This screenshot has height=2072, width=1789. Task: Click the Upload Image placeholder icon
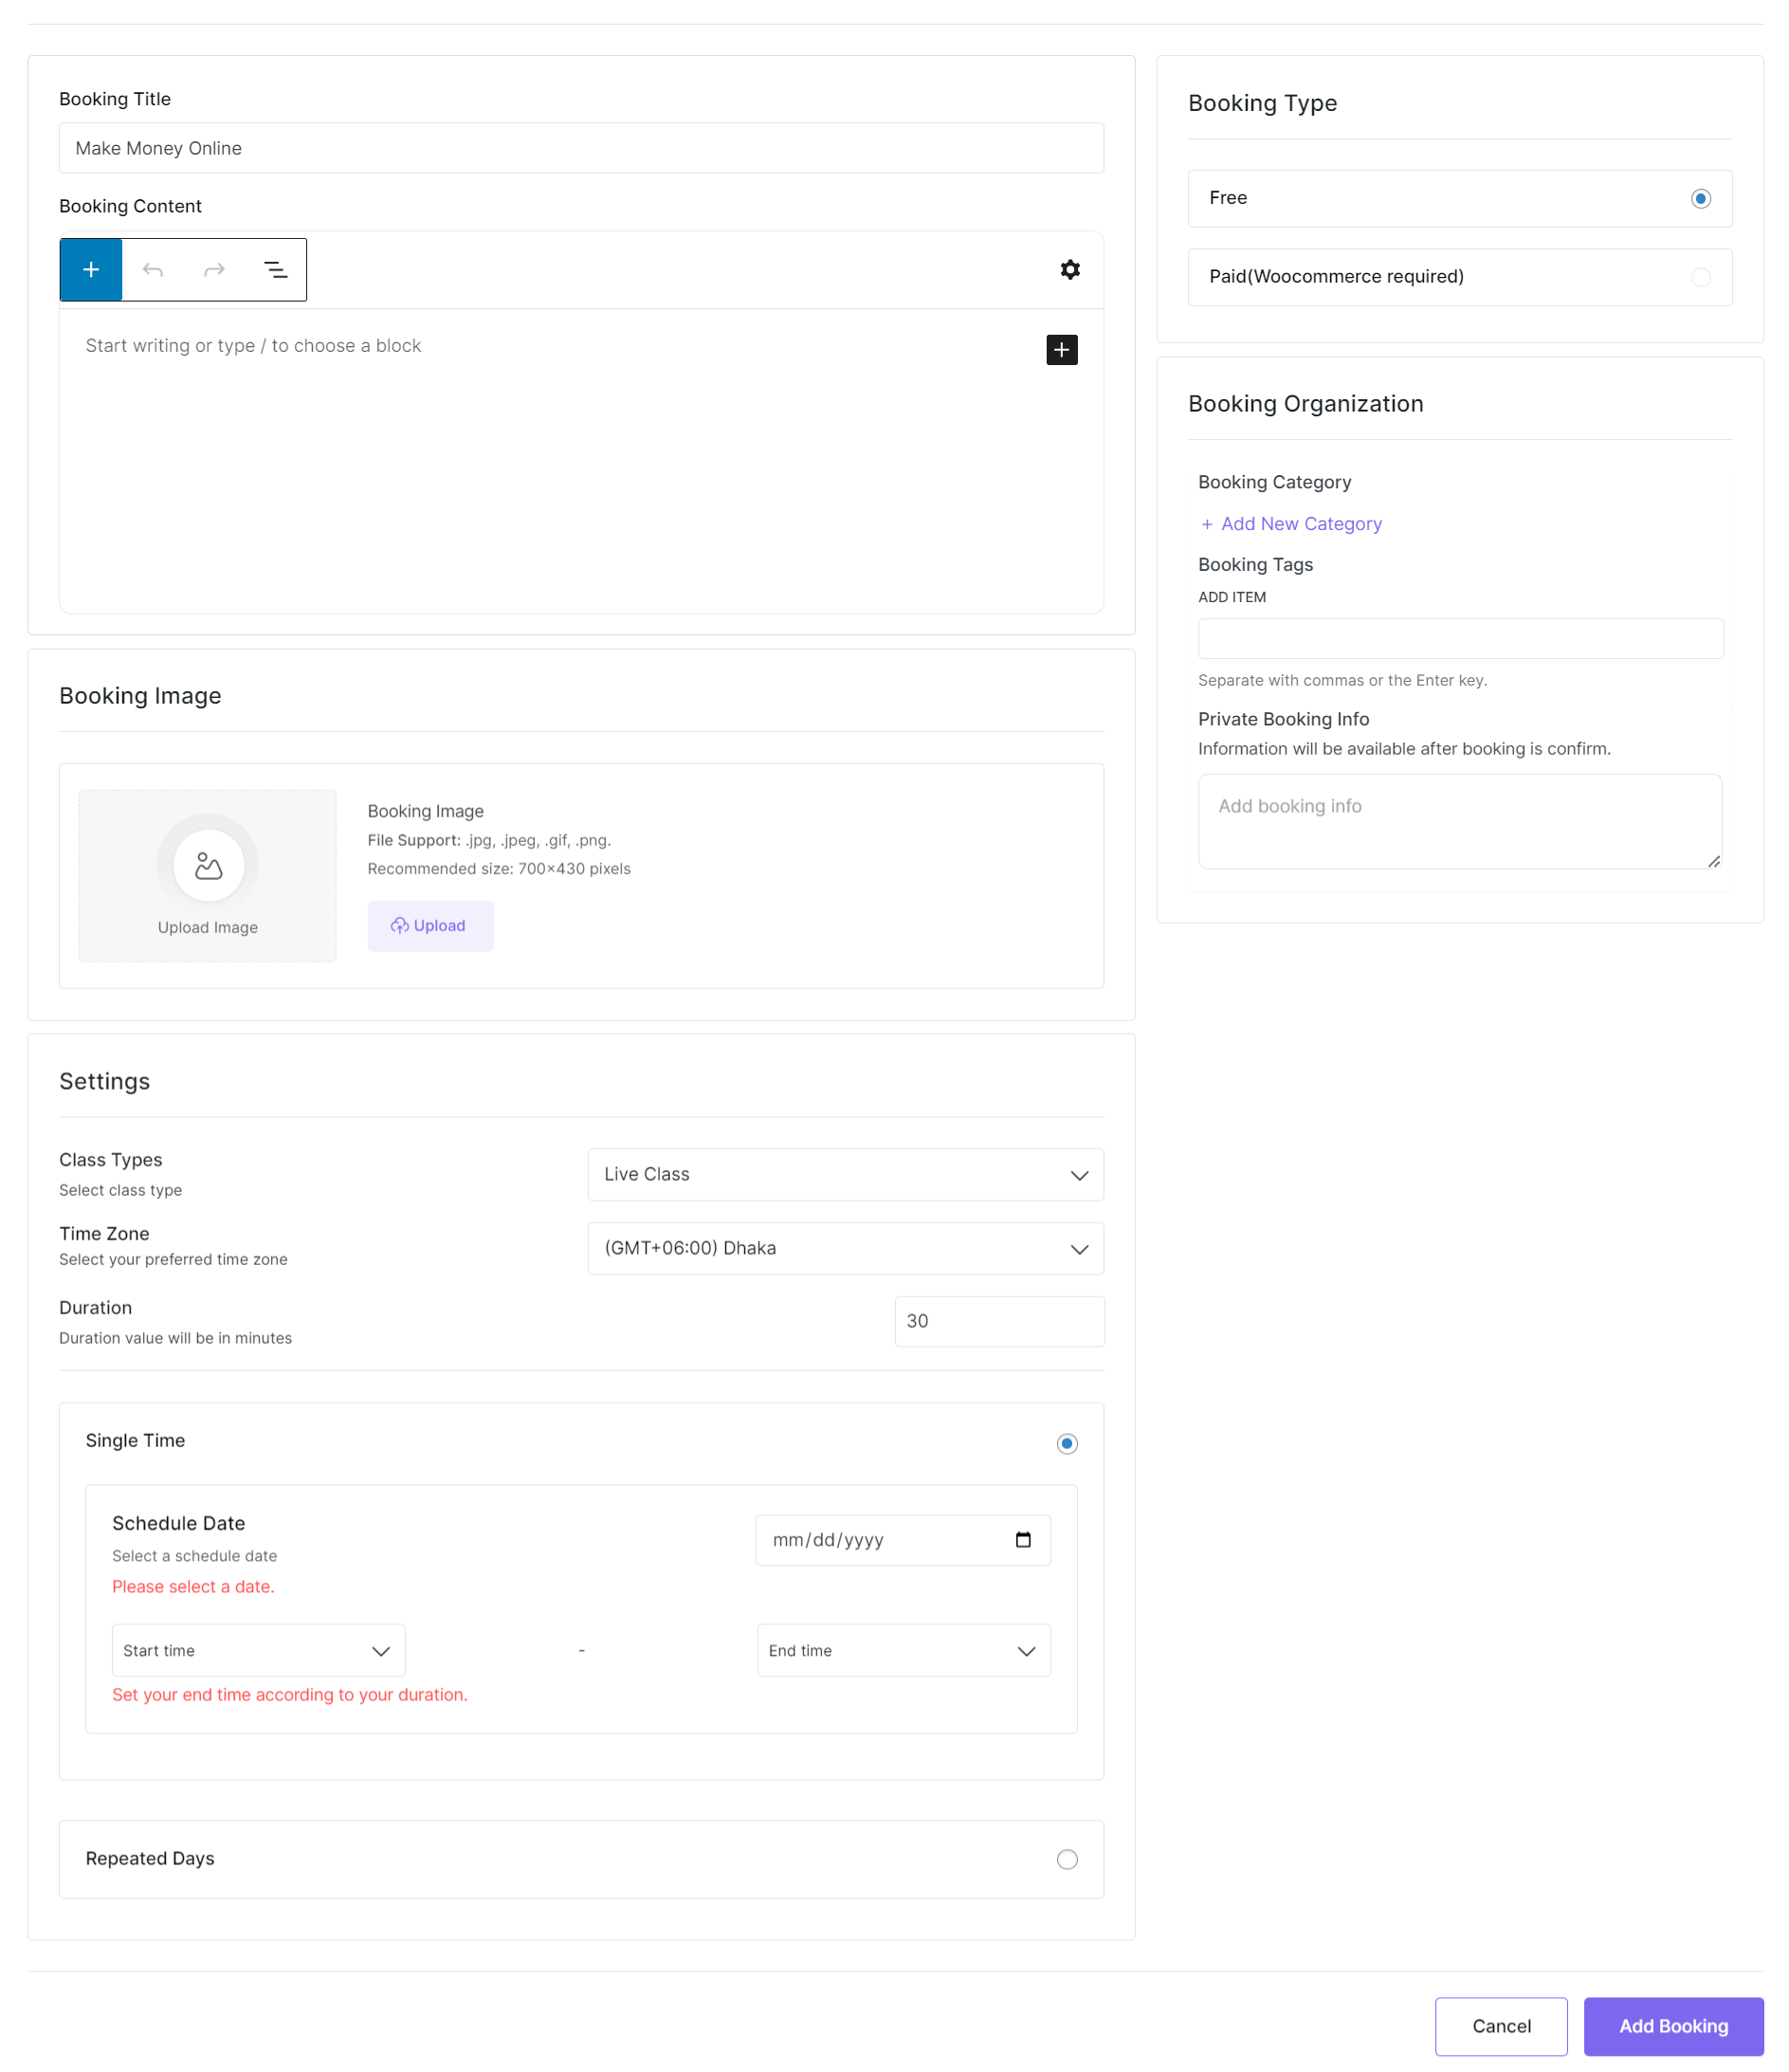pos(208,865)
